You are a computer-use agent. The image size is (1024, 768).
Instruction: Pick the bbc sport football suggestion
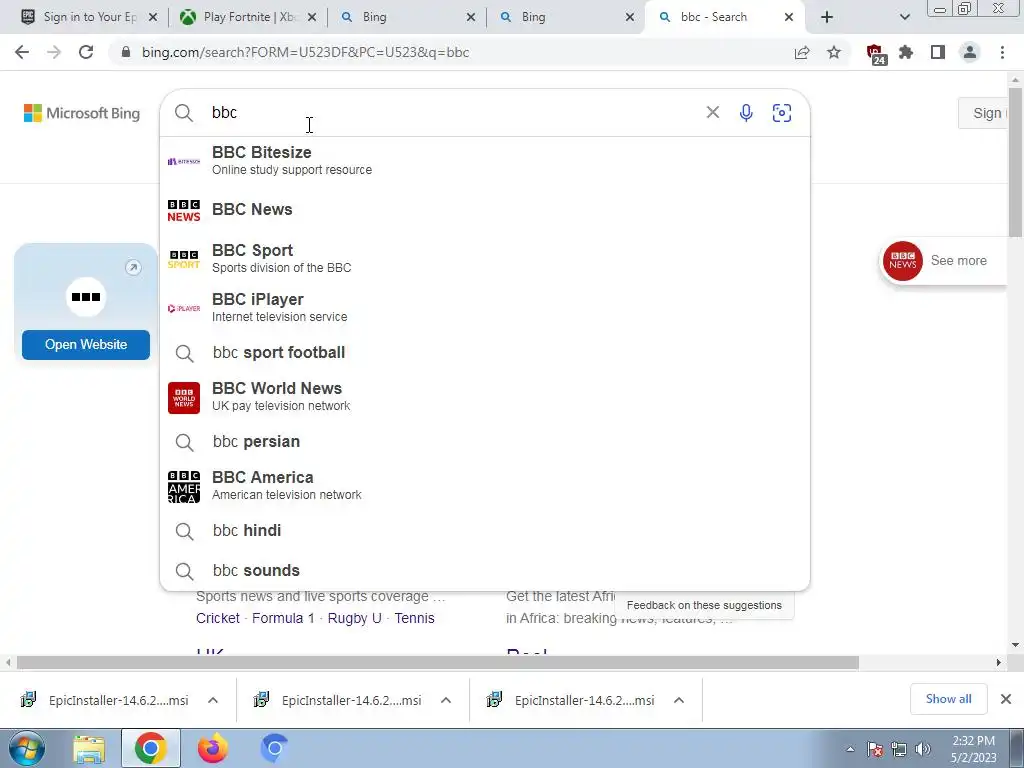485,353
